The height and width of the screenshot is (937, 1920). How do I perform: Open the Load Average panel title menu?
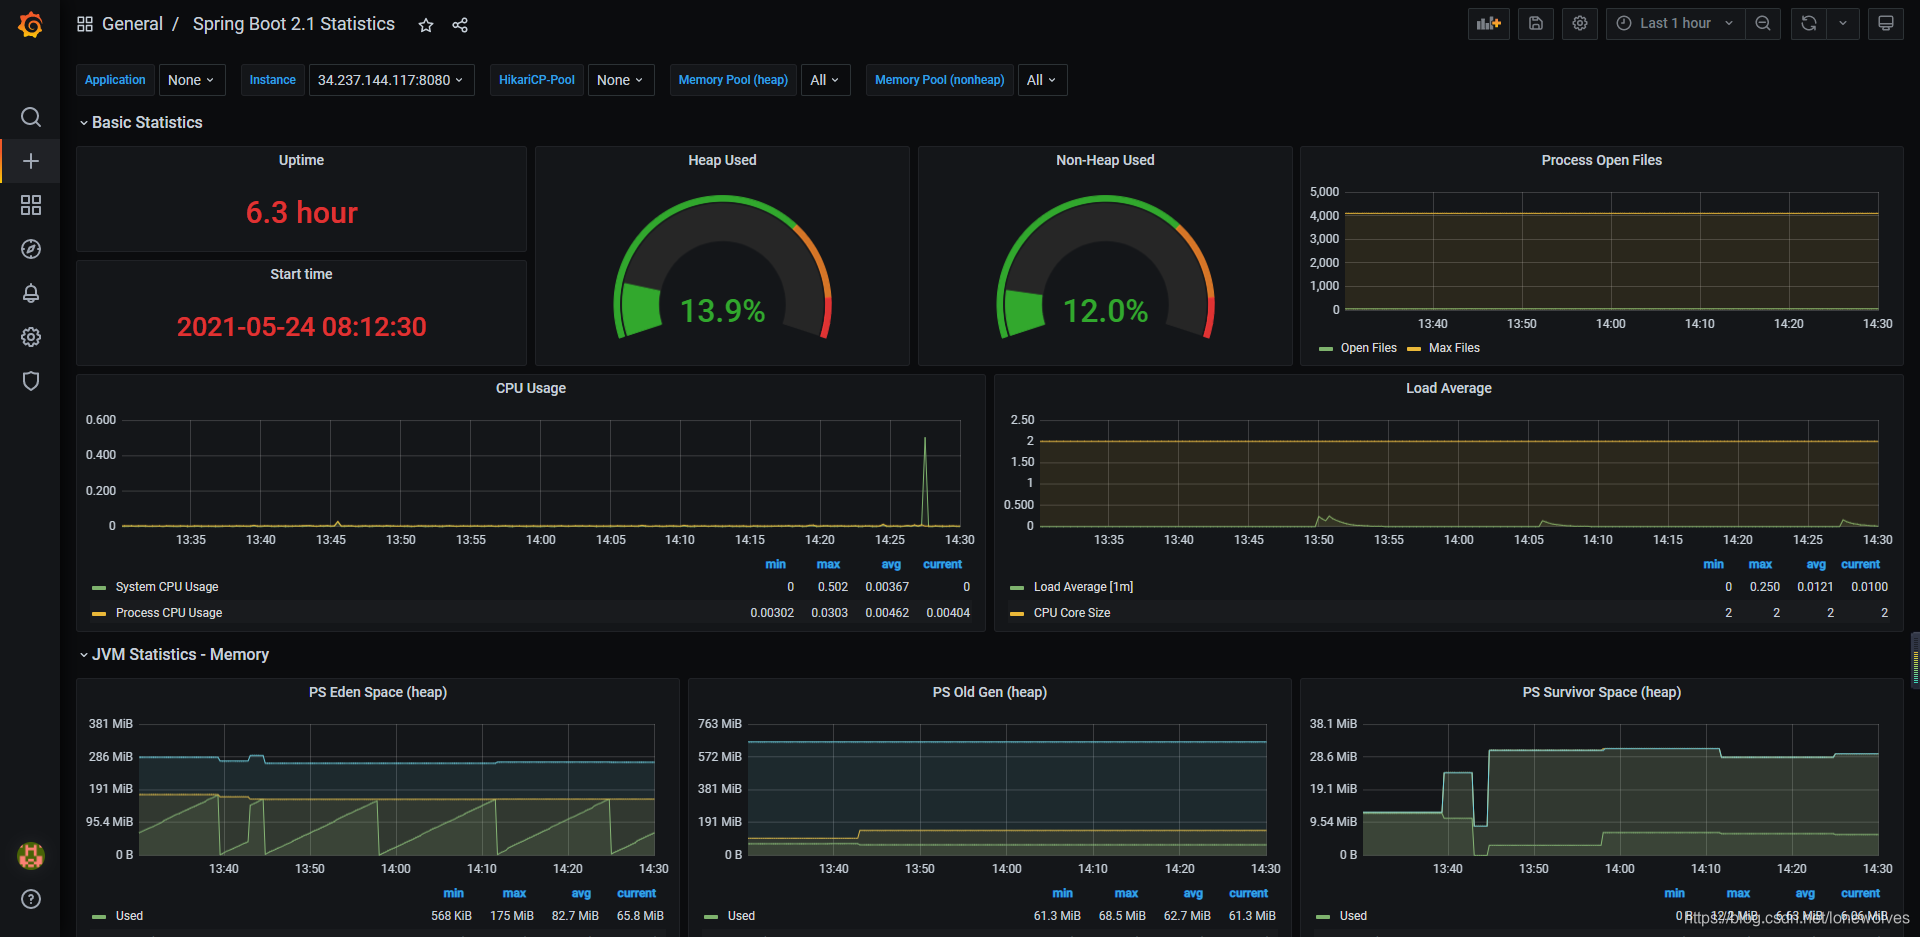pos(1449,388)
